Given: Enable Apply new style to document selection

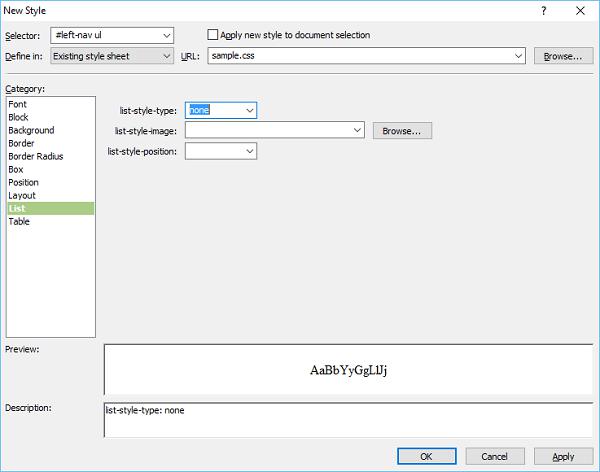Looking at the screenshot, I should (x=212, y=35).
